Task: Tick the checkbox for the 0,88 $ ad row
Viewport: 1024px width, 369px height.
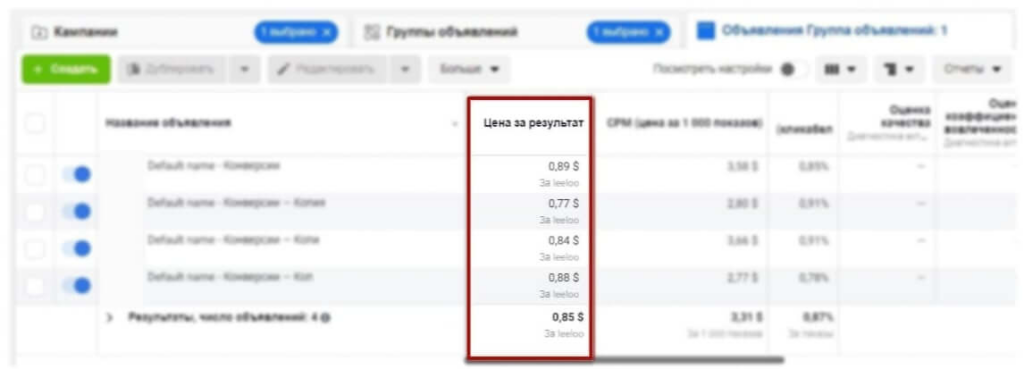Action: click(x=35, y=286)
